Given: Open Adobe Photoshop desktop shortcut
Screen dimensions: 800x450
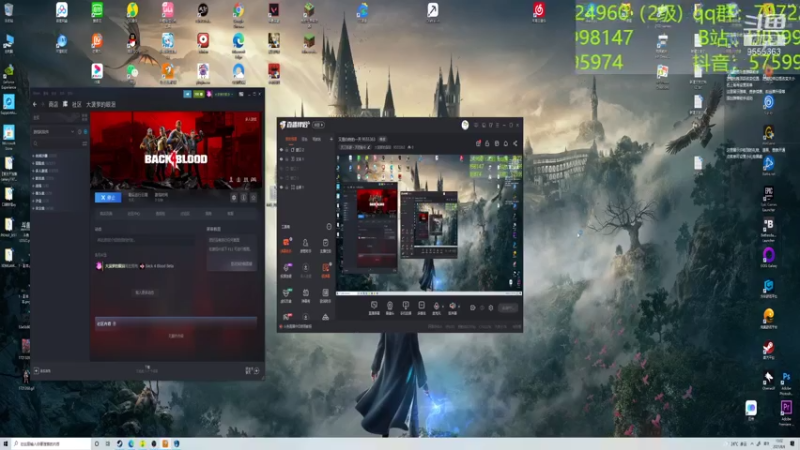Looking at the screenshot, I should coord(786,383).
